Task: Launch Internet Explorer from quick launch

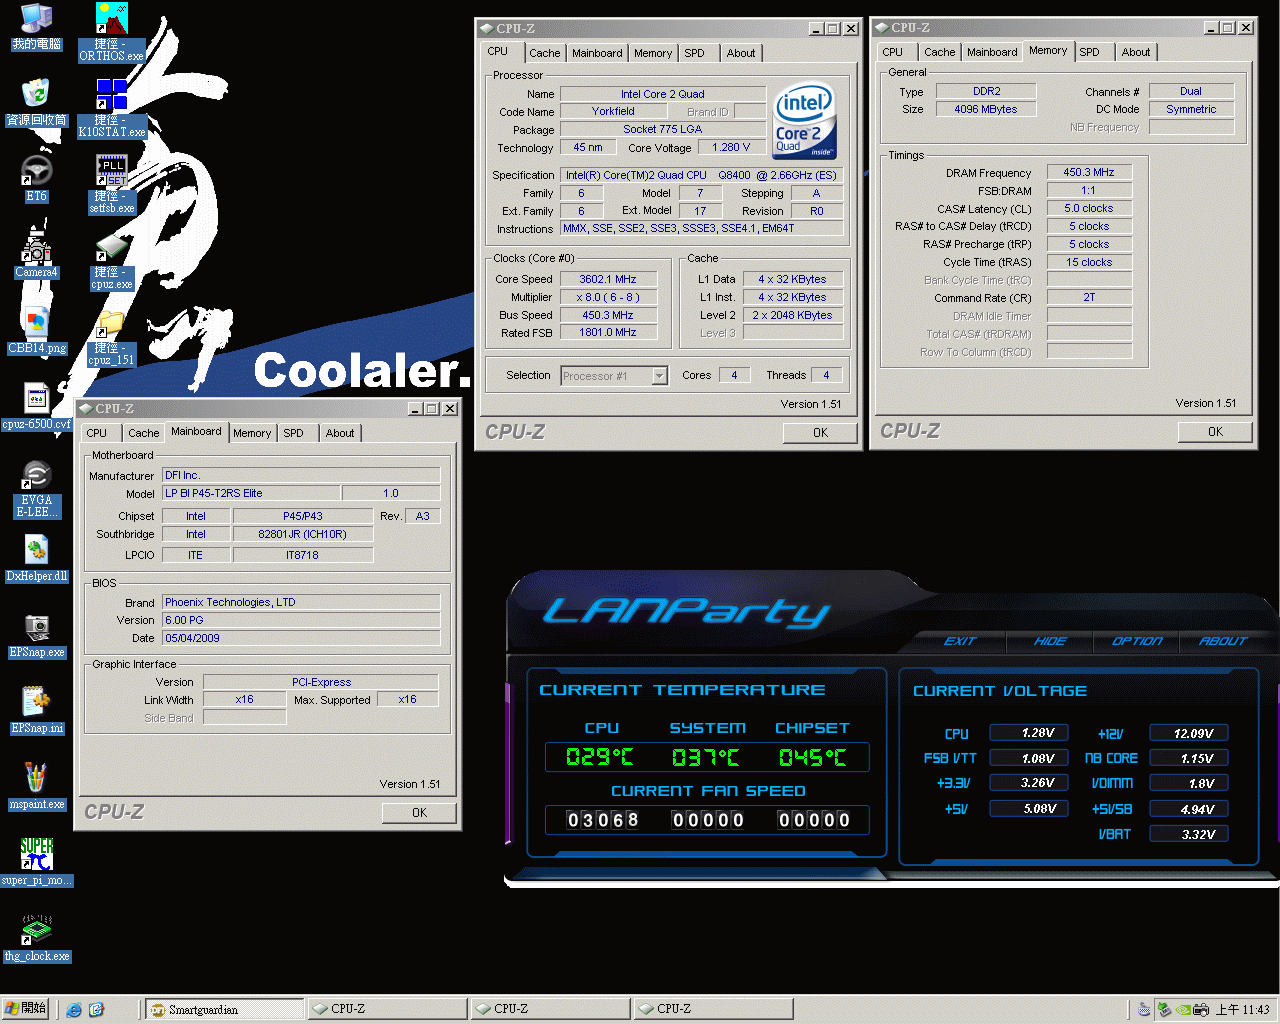Action: (73, 1010)
